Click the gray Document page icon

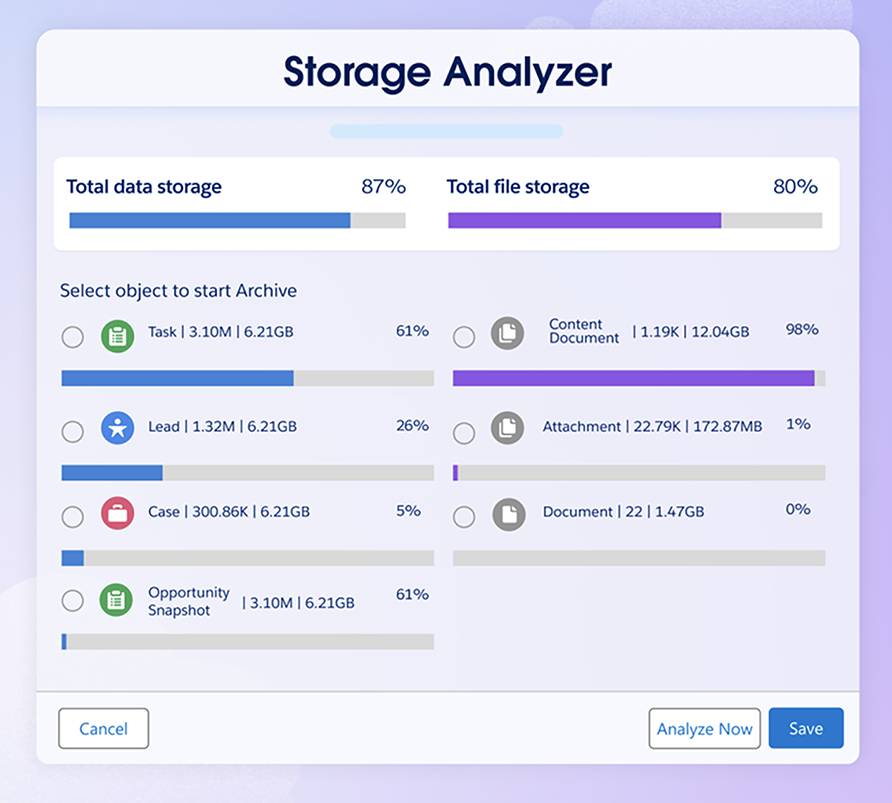click(509, 515)
